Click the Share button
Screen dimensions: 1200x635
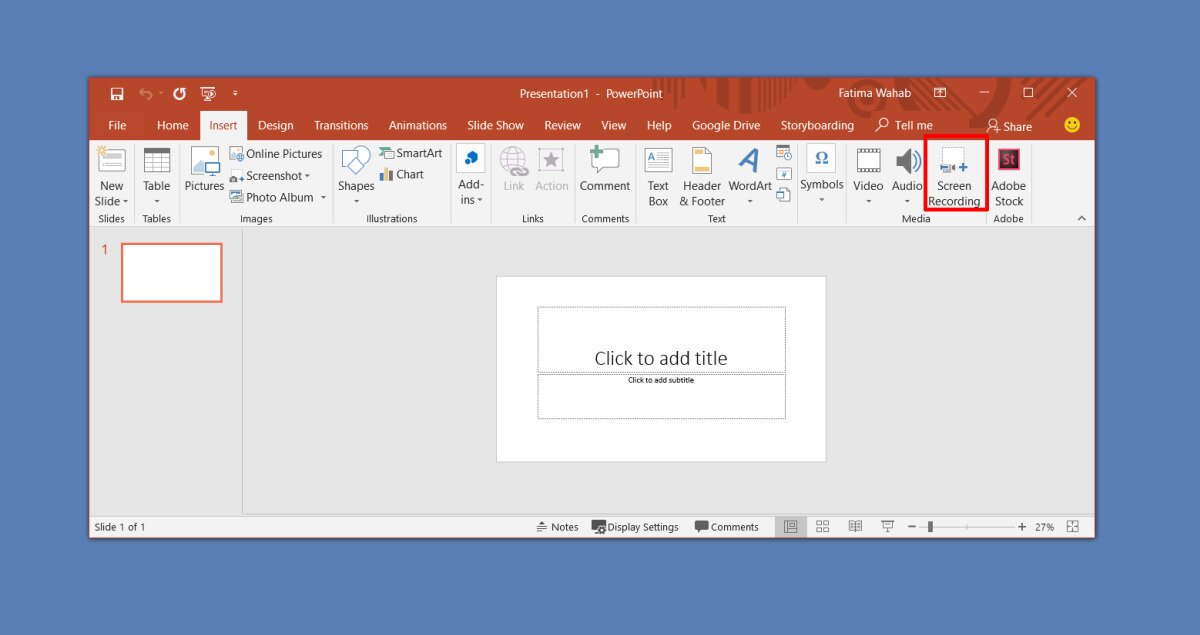click(x=1009, y=126)
